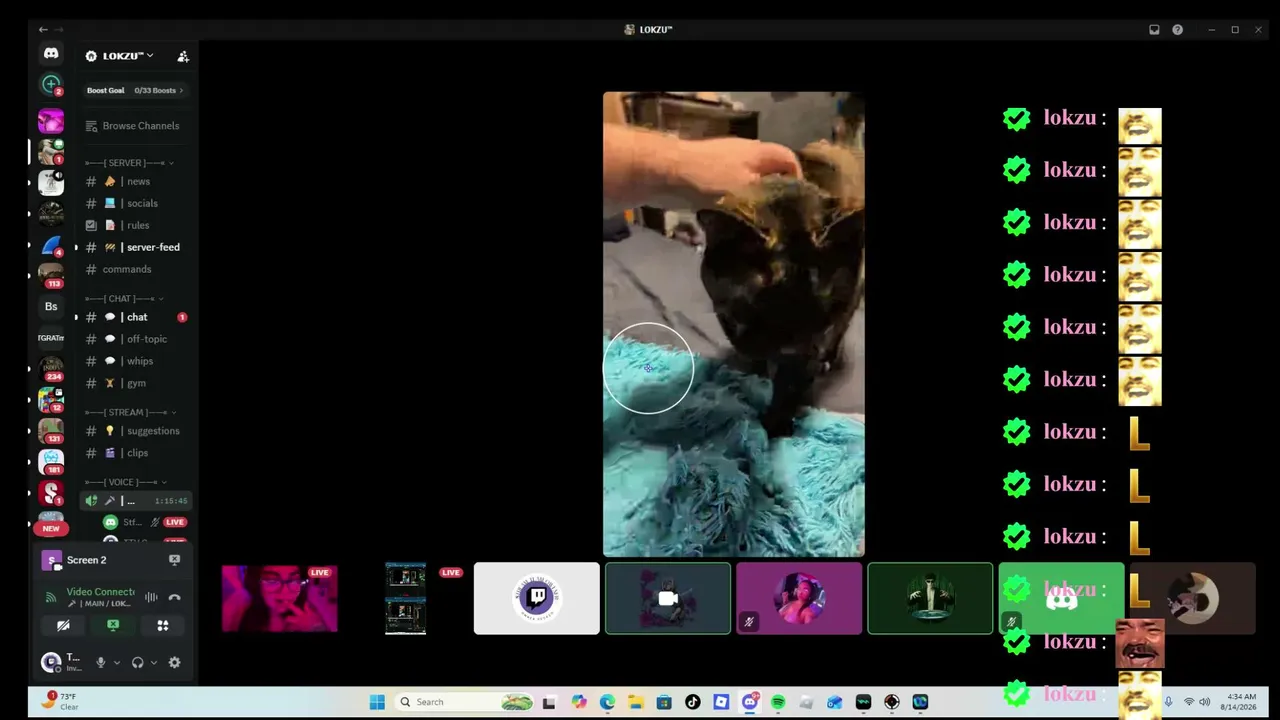Open Discord direct messages home
The image size is (1280, 720).
51,53
